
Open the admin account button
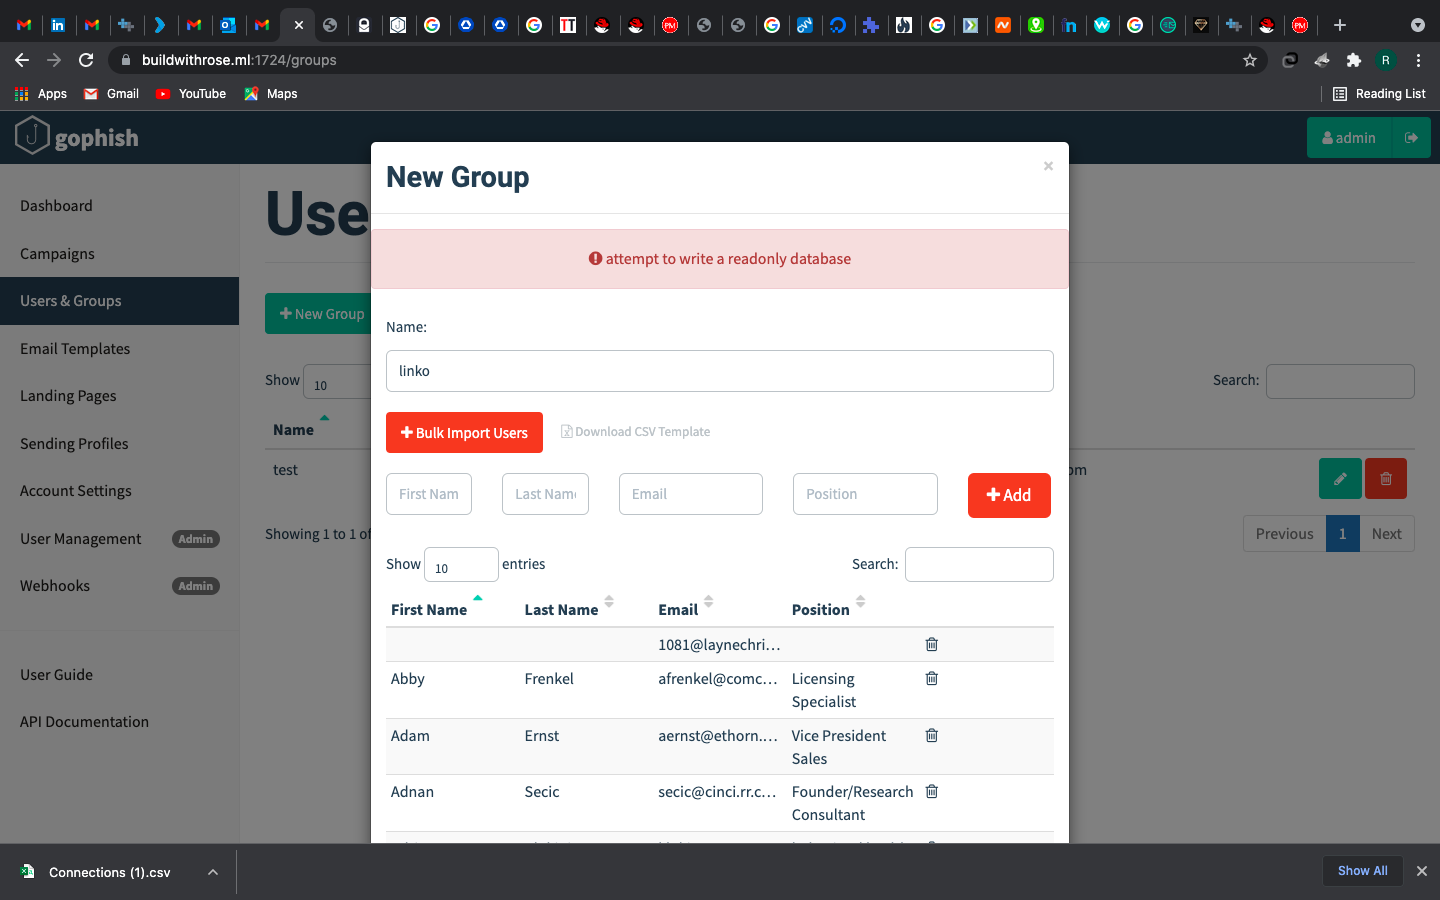pyautogui.click(x=1349, y=138)
